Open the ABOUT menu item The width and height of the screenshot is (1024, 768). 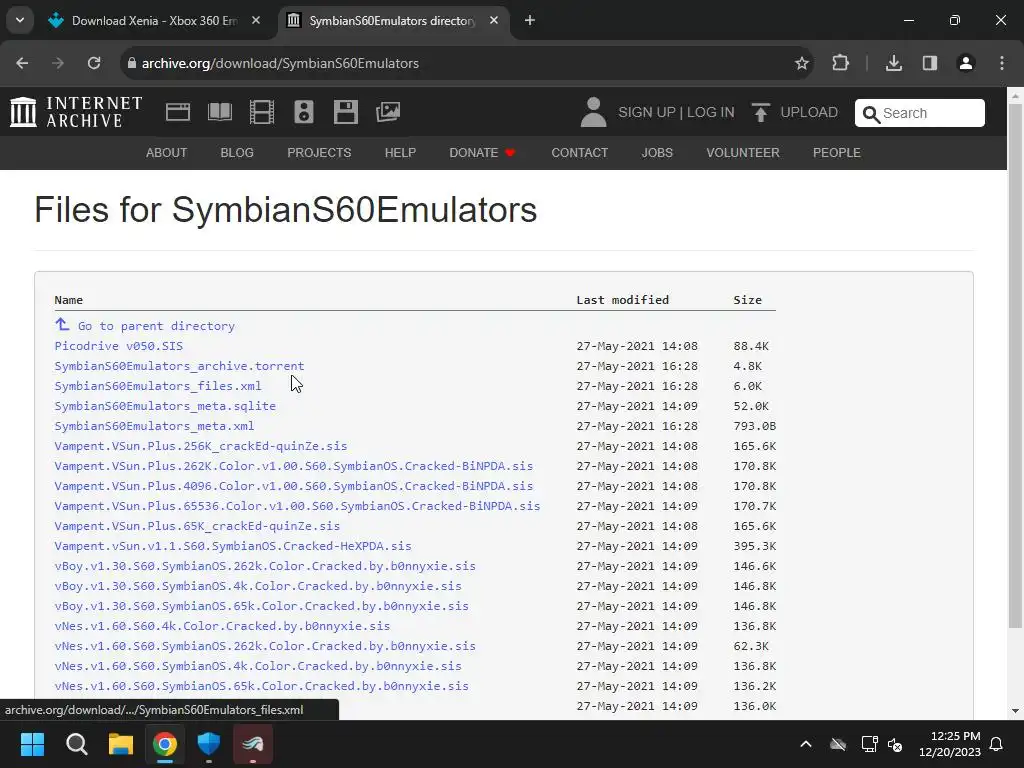point(167,153)
